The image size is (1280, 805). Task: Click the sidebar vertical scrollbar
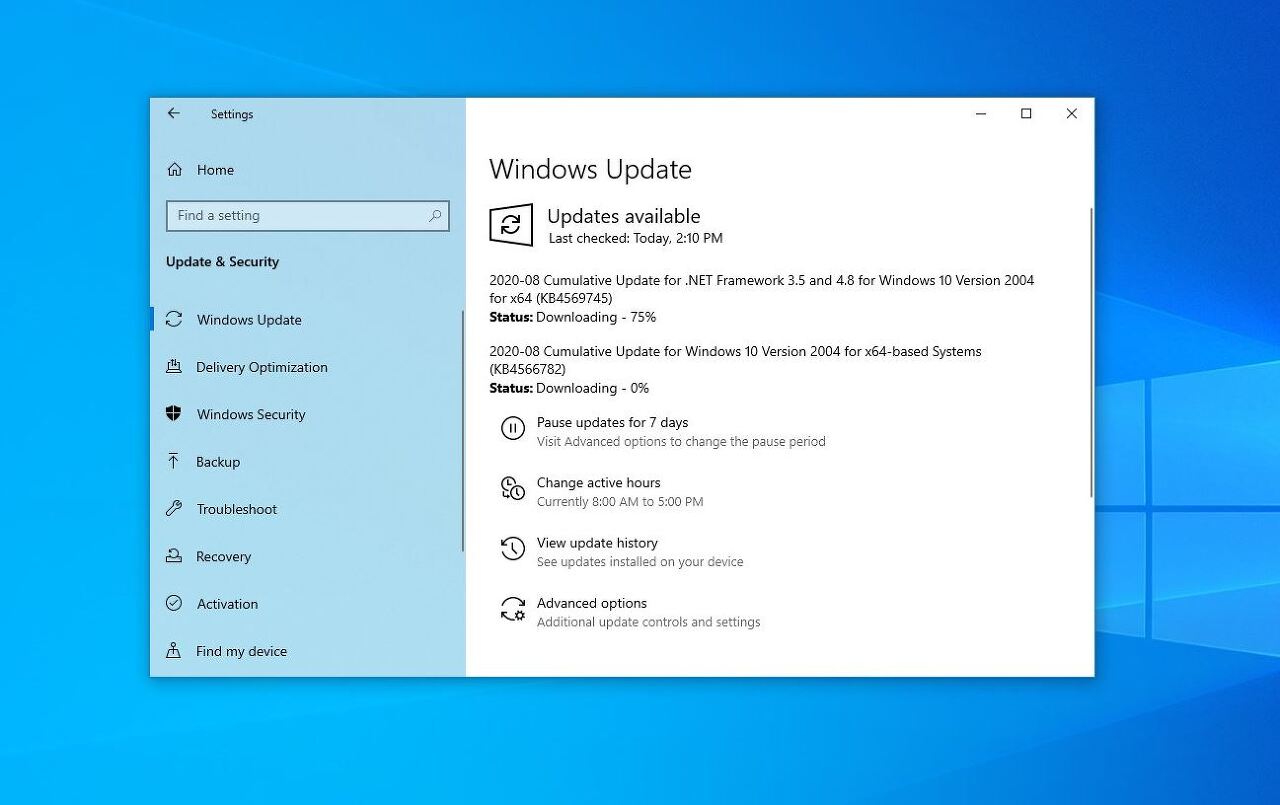click(463, 430)
